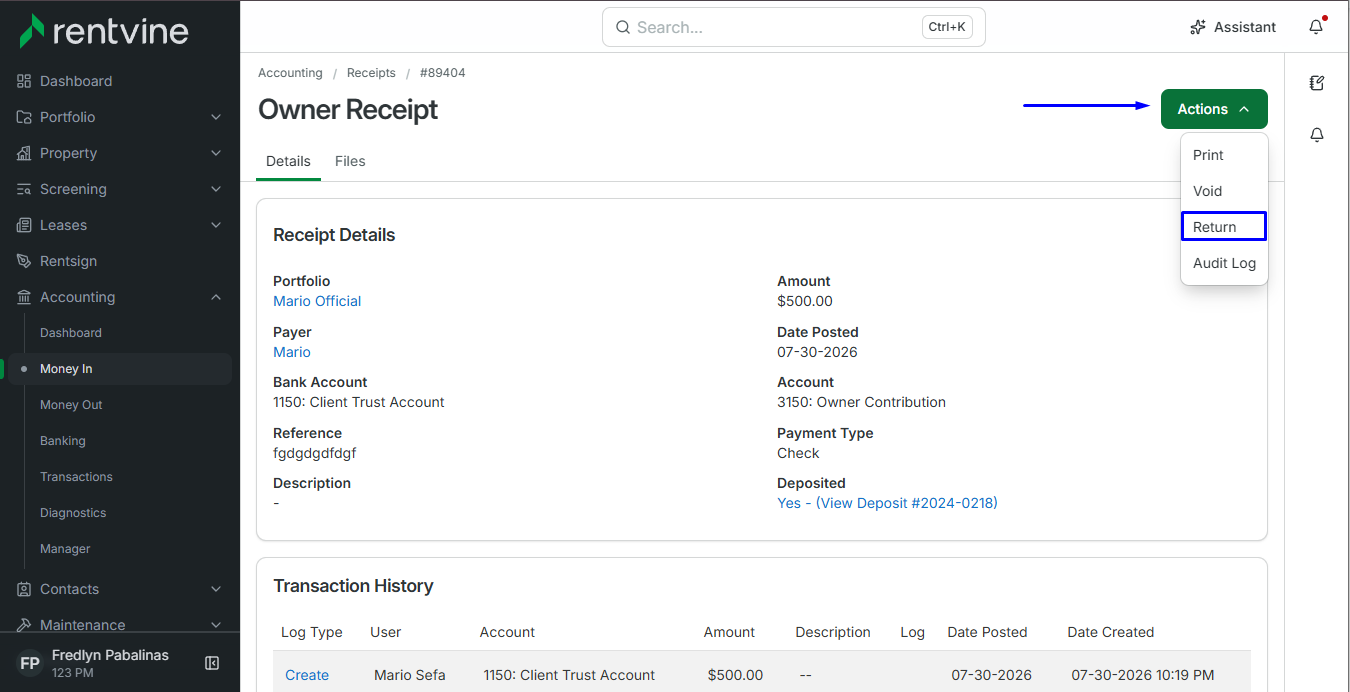
Task: Expand the Maintenance menu chevron
Action: pos(216,625)
